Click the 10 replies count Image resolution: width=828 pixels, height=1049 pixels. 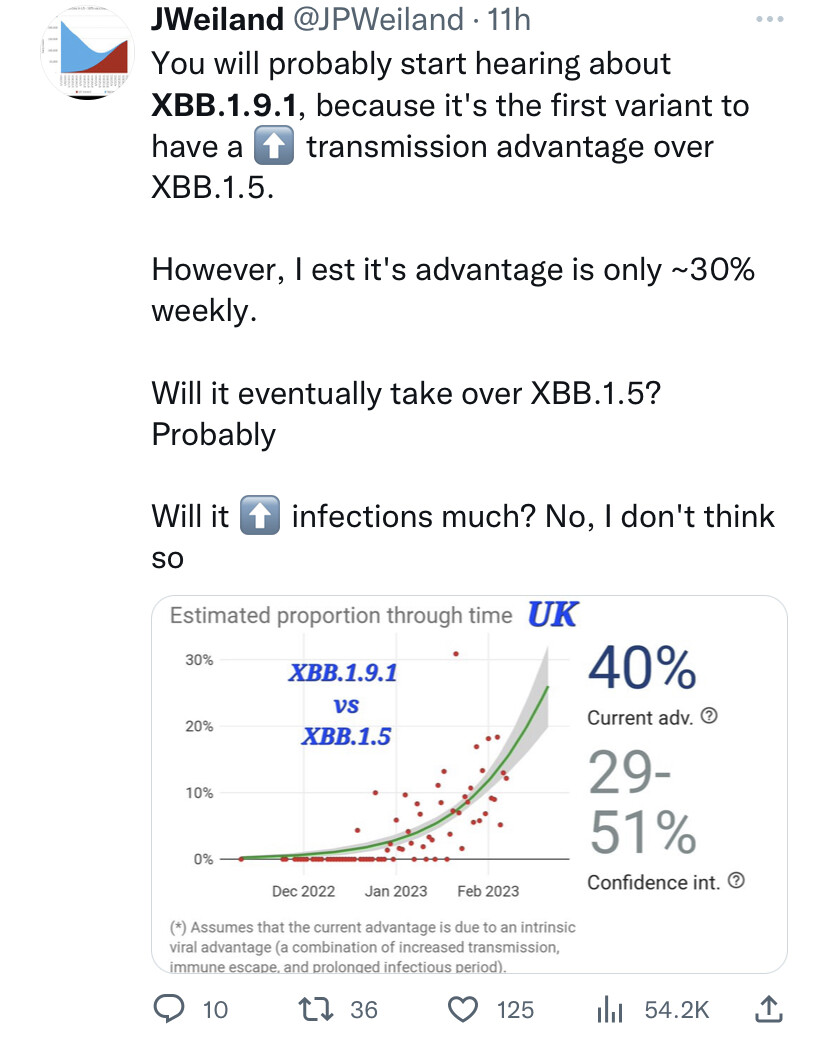click(x=215, y=1010)
